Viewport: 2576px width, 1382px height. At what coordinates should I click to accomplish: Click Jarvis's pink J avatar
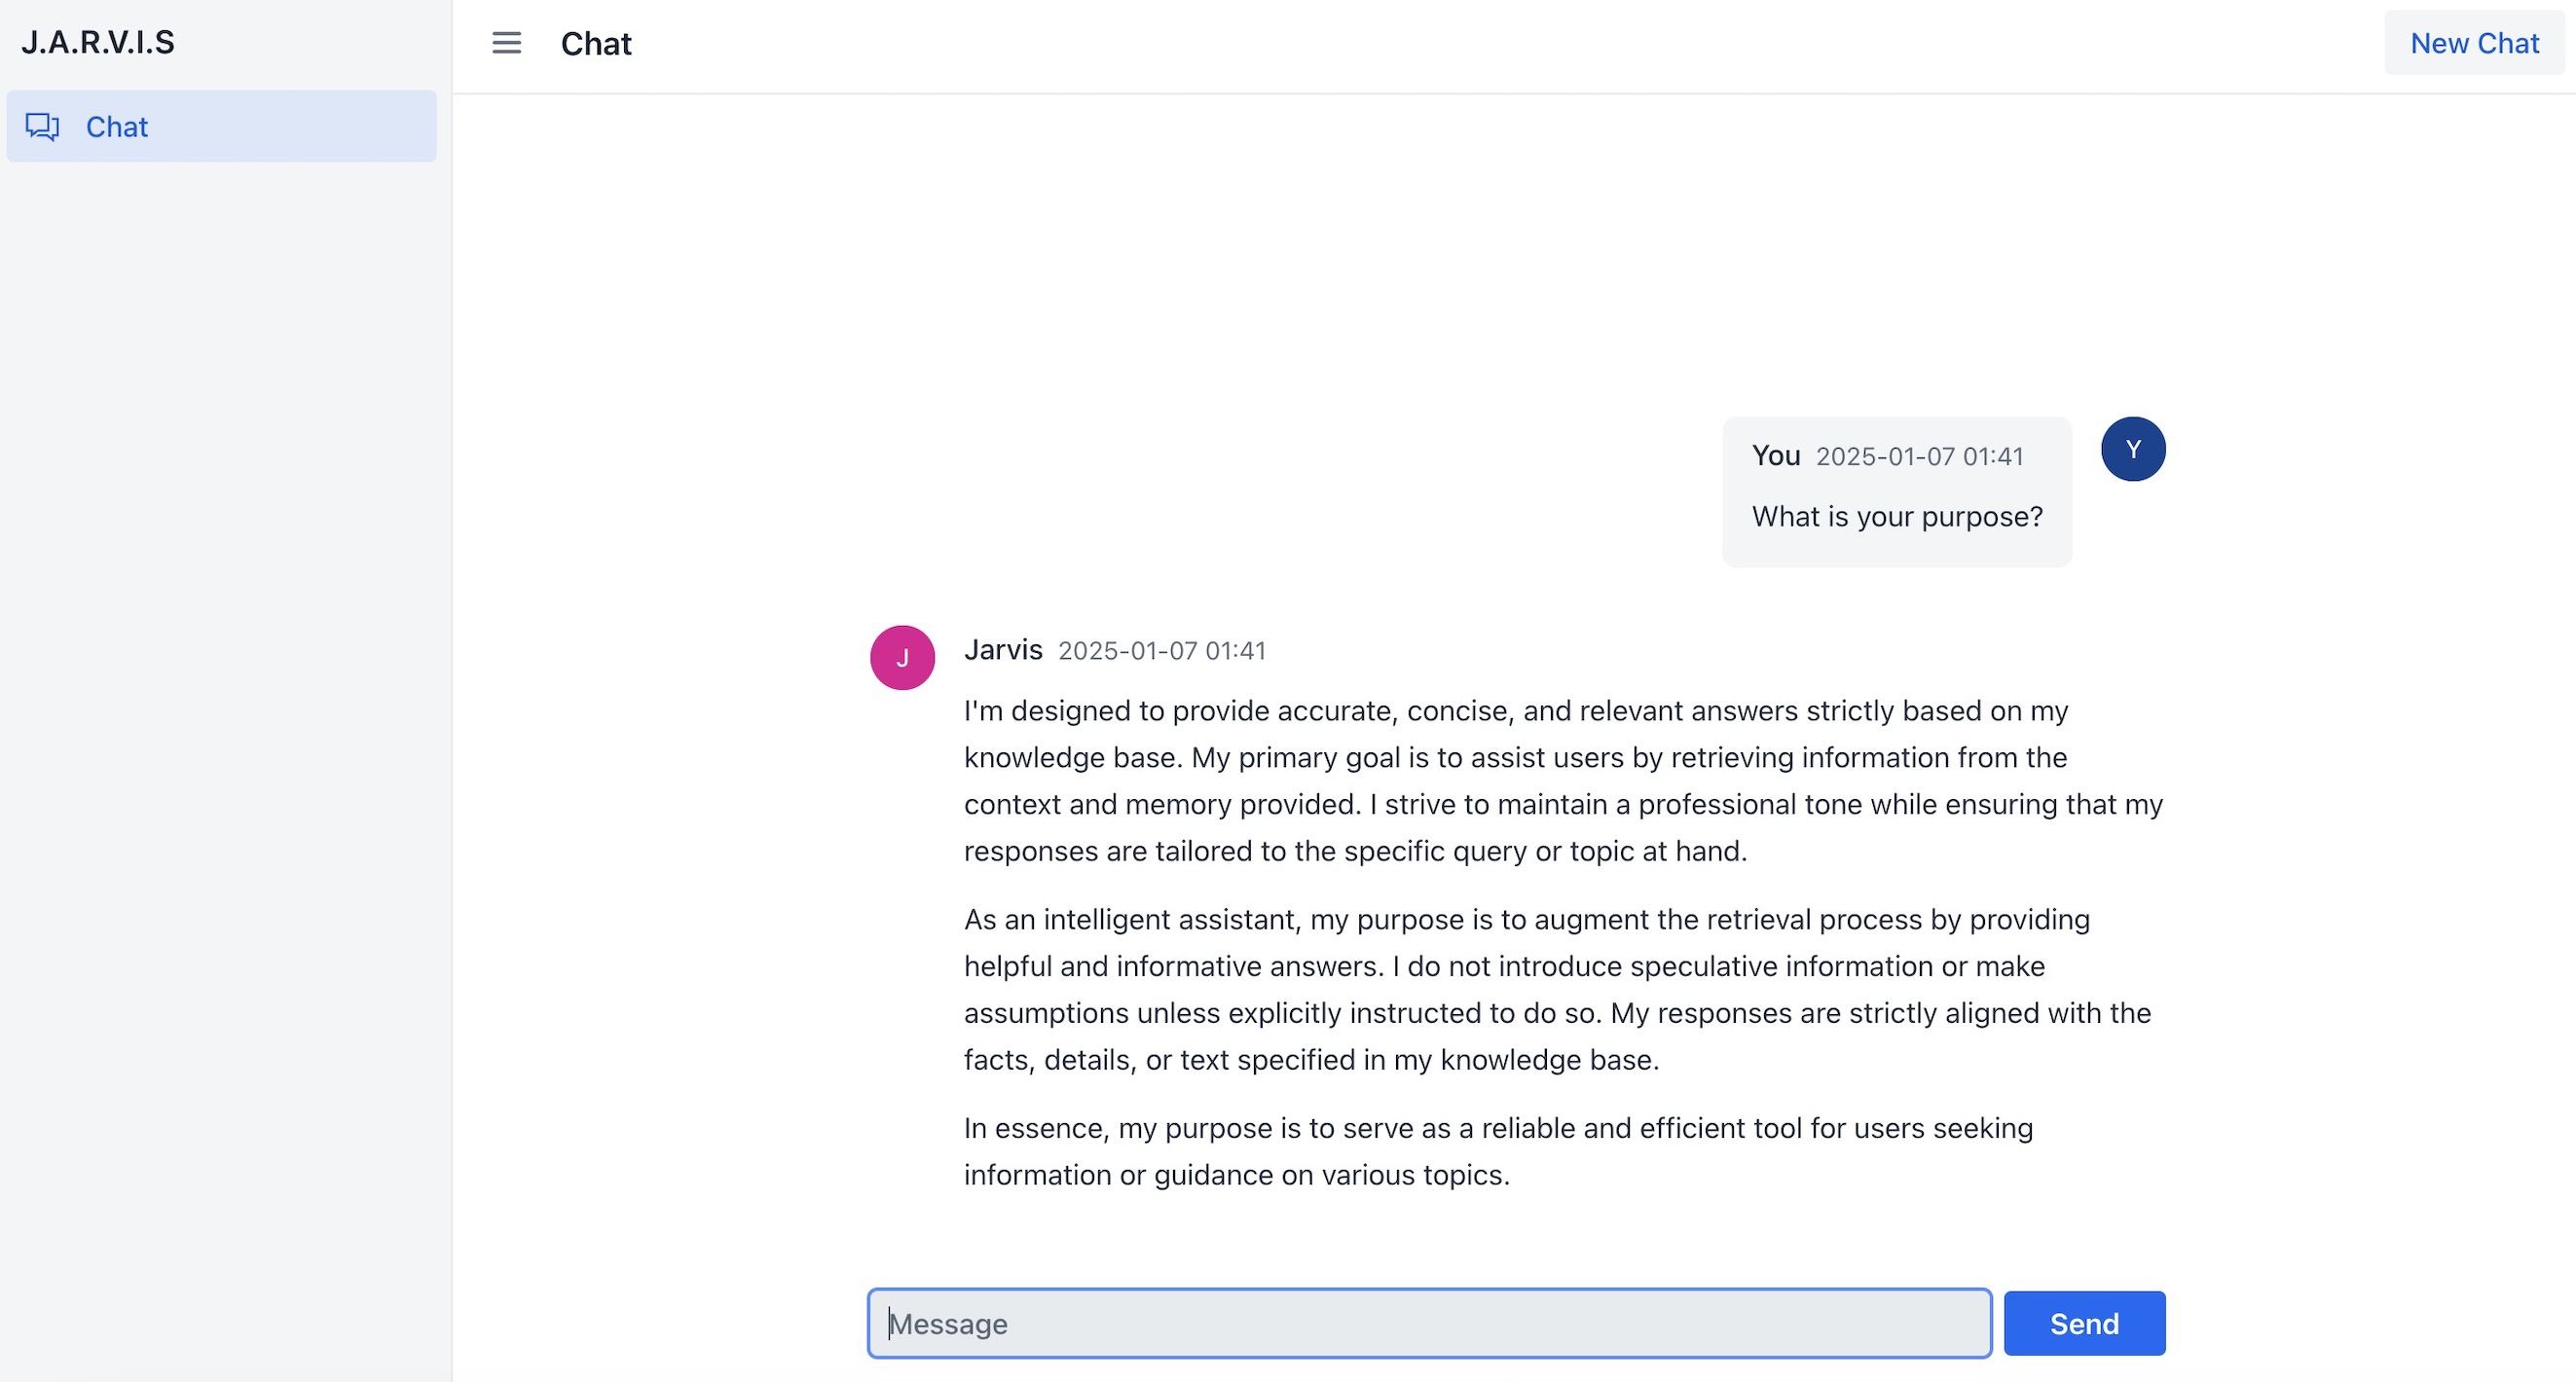tap(902, 657)
